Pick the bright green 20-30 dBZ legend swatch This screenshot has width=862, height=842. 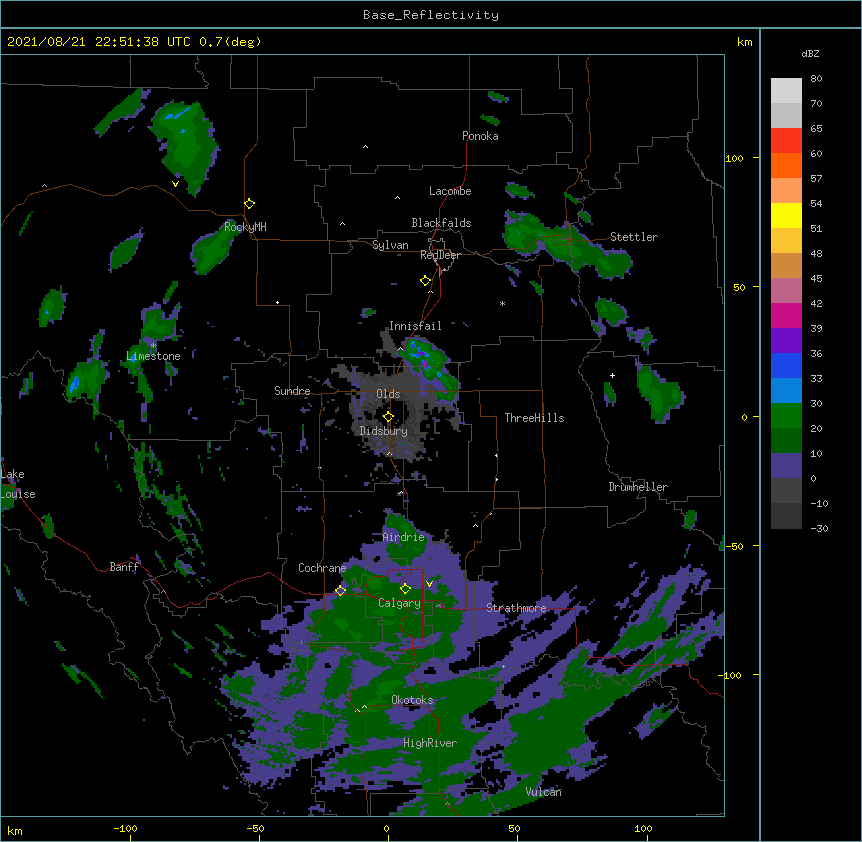786,415
